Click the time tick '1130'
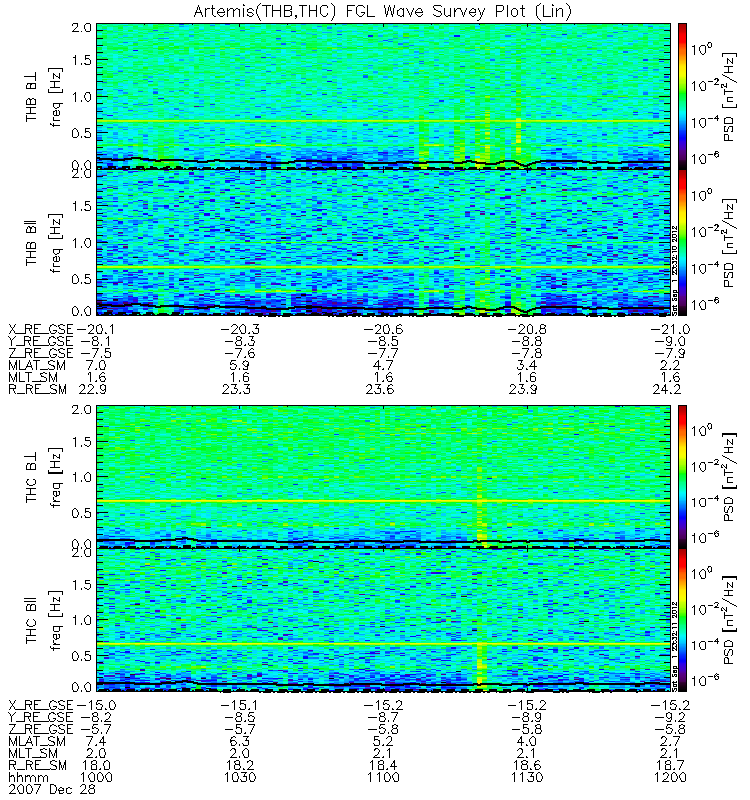 pos(527,778)
